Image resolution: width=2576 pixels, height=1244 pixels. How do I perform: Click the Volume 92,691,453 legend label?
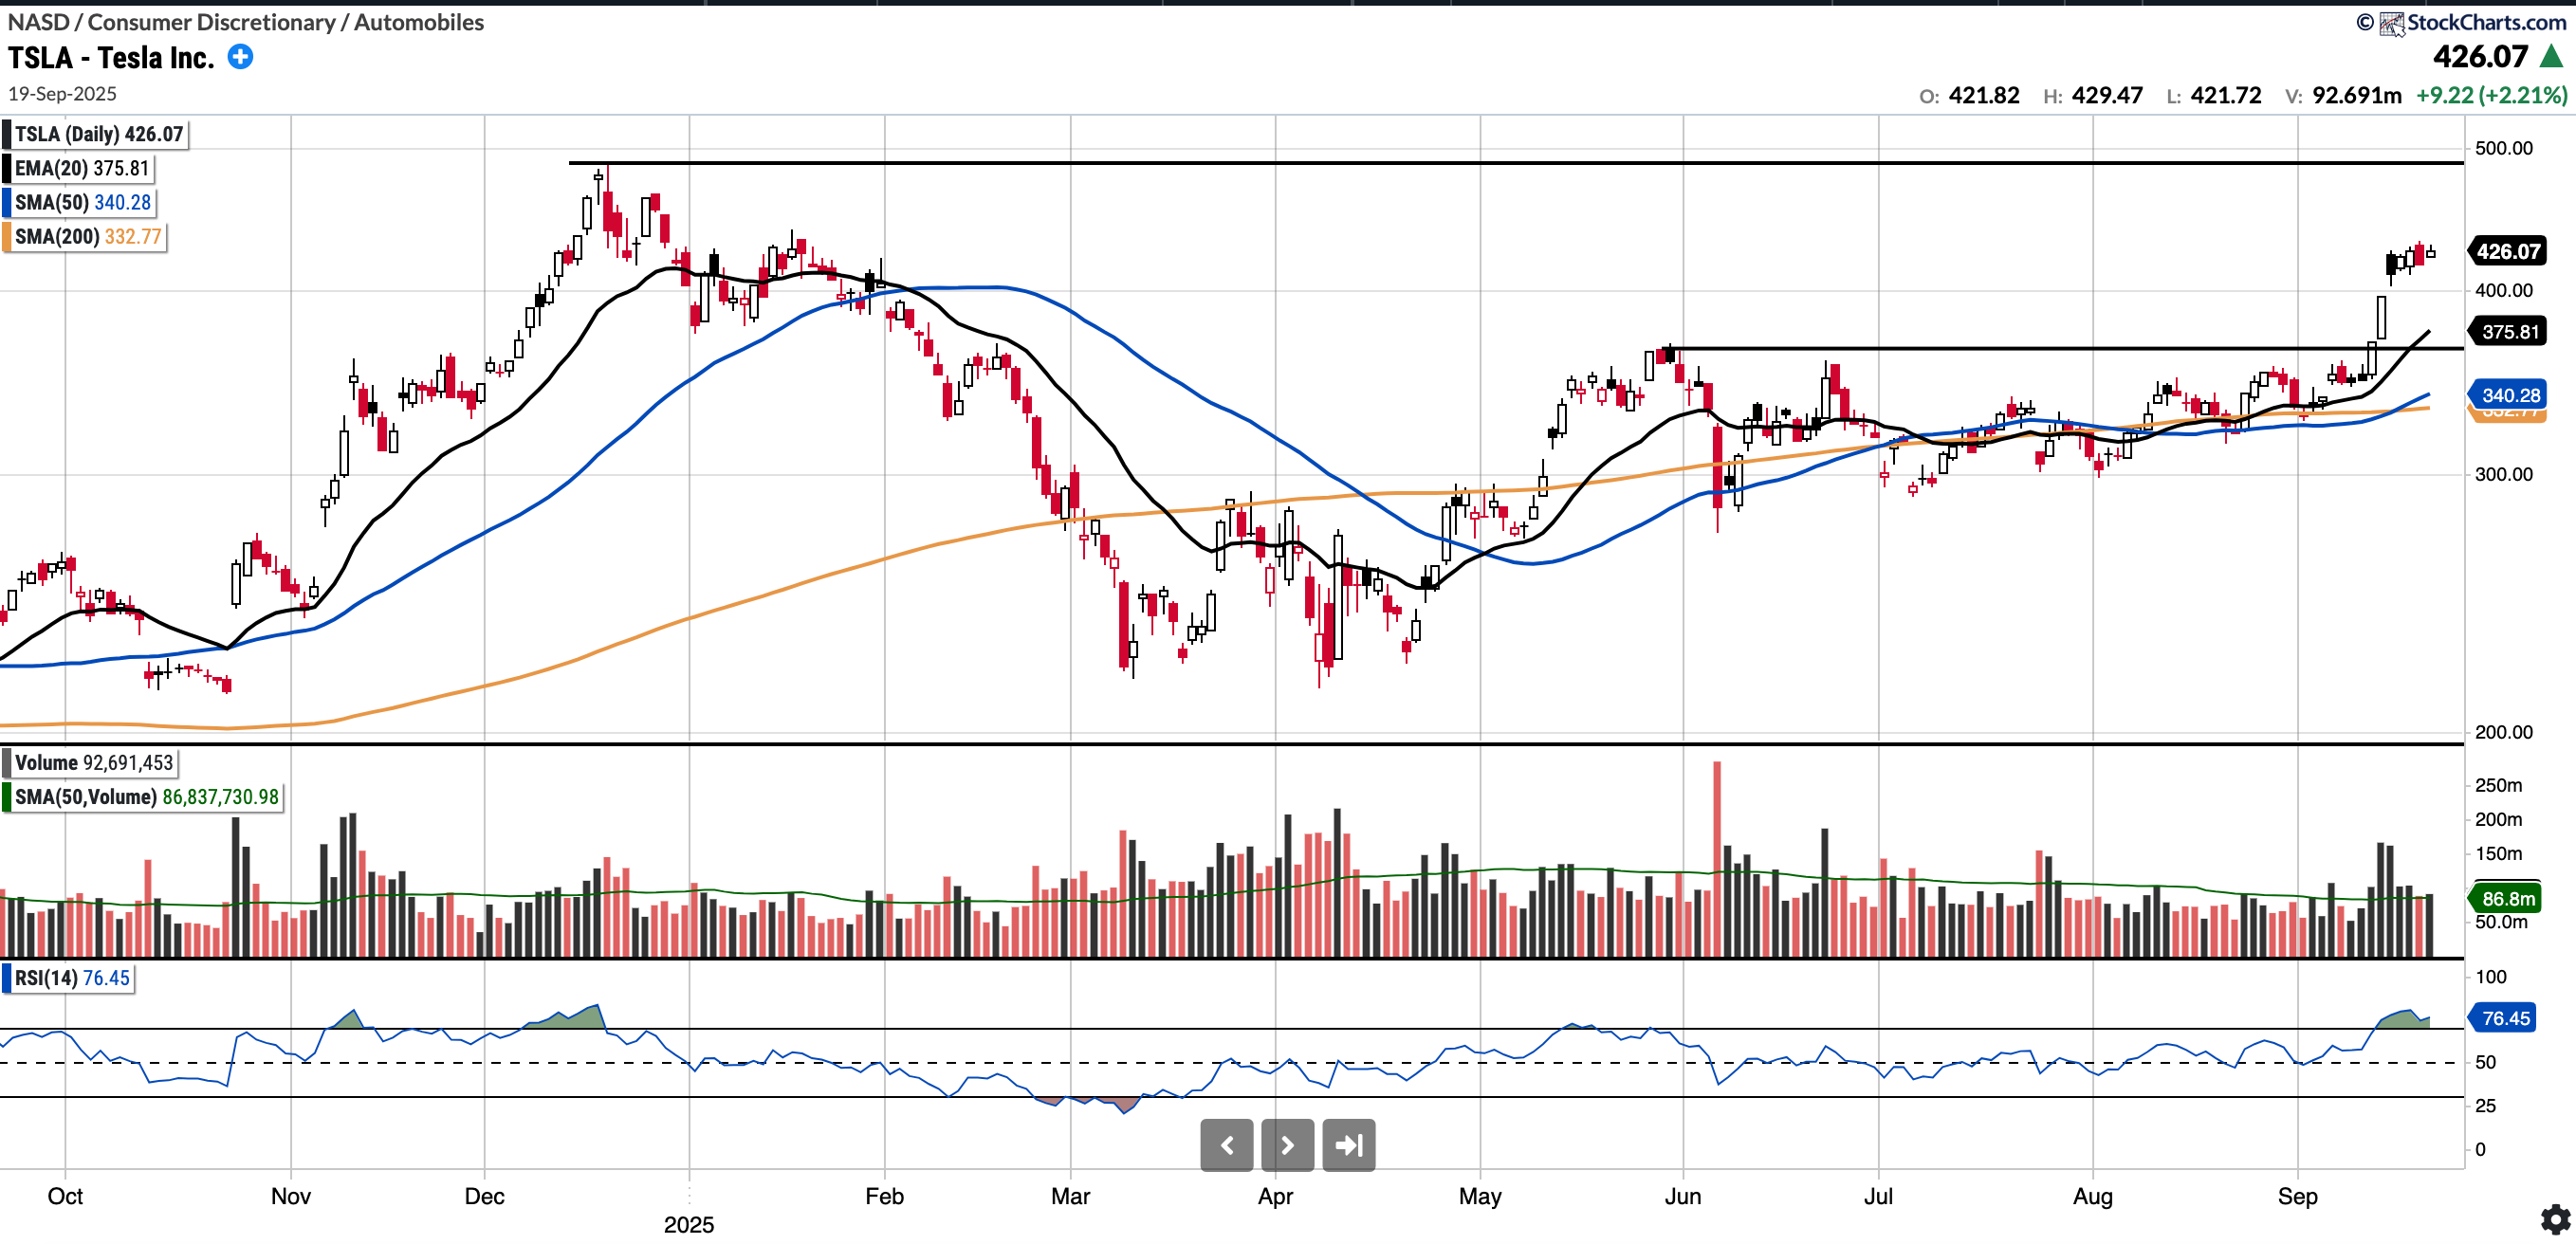pyautogui.click(x=94, y=762)
